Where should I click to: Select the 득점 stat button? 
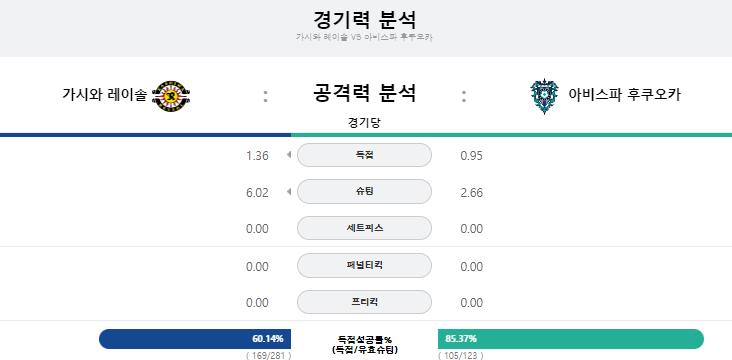coord(364,155)
